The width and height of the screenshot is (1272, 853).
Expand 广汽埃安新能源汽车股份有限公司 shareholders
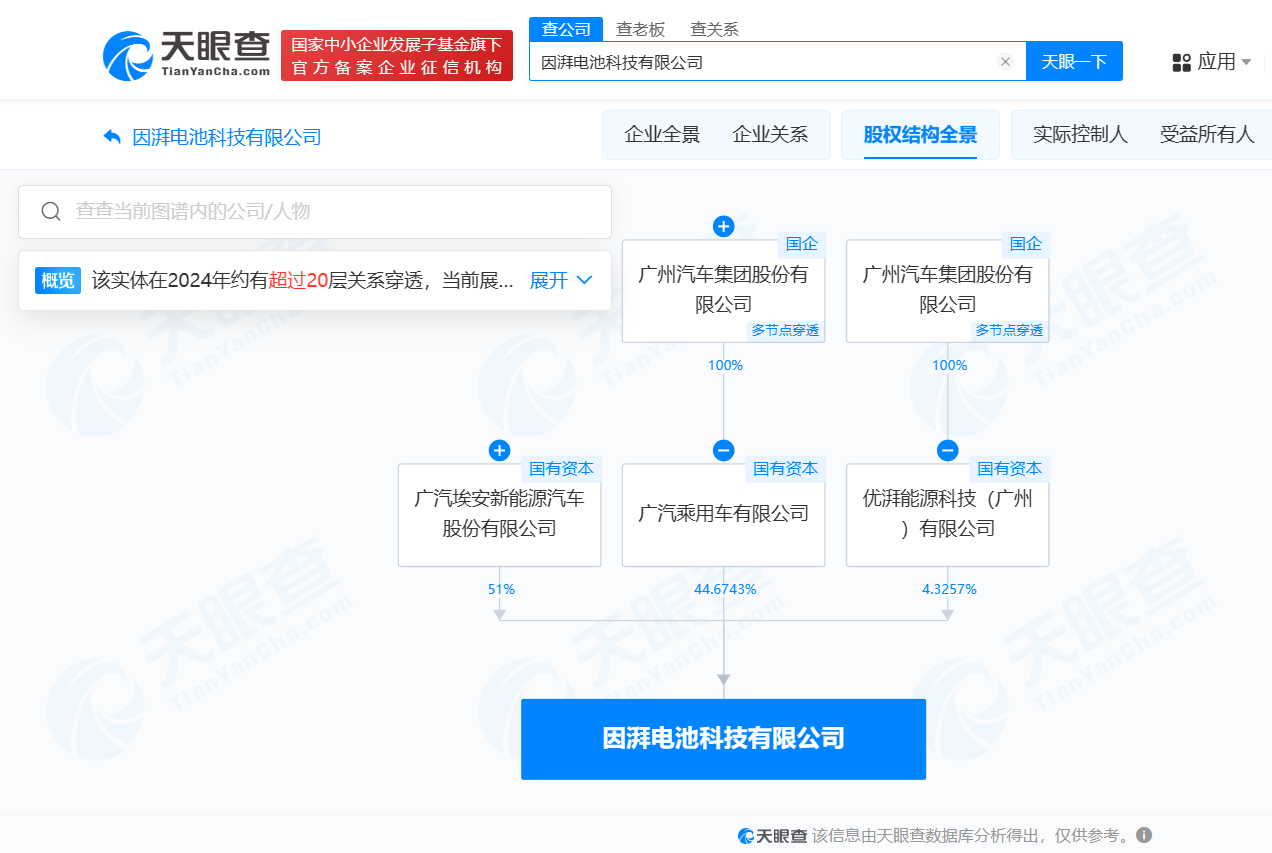point(499,450)
